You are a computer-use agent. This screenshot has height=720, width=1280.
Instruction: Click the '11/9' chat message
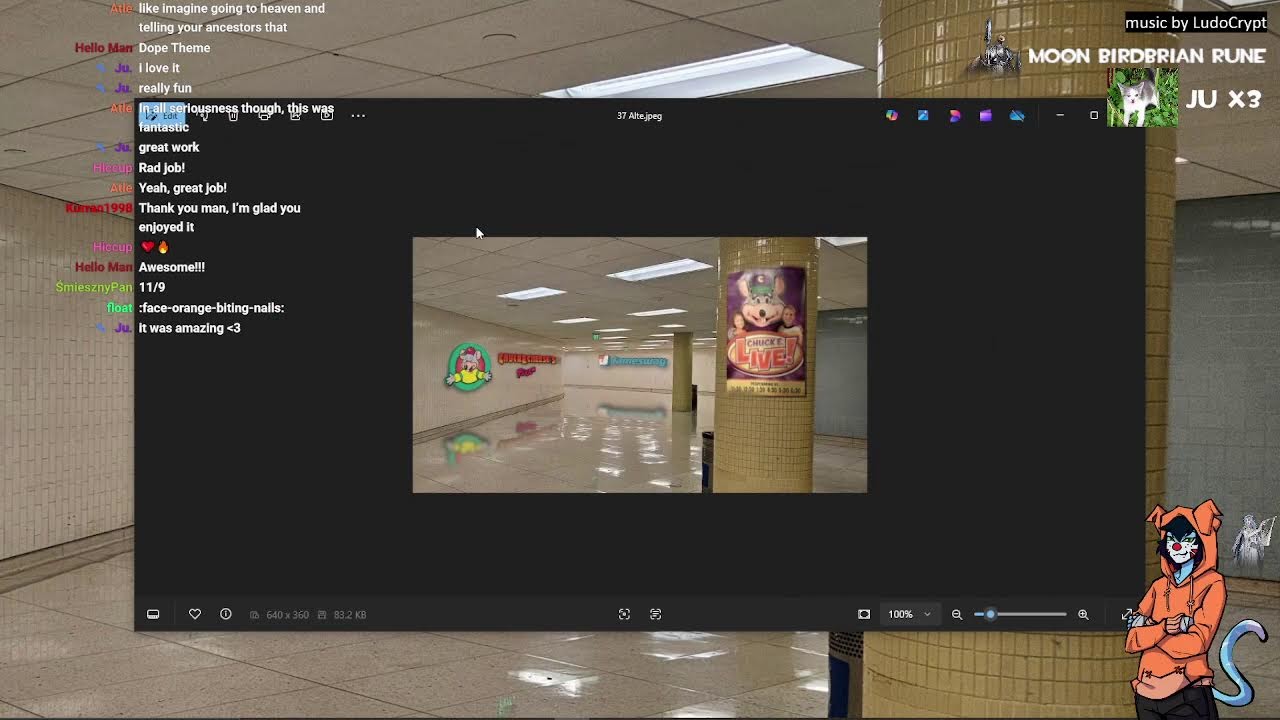[x=151, y=287]
